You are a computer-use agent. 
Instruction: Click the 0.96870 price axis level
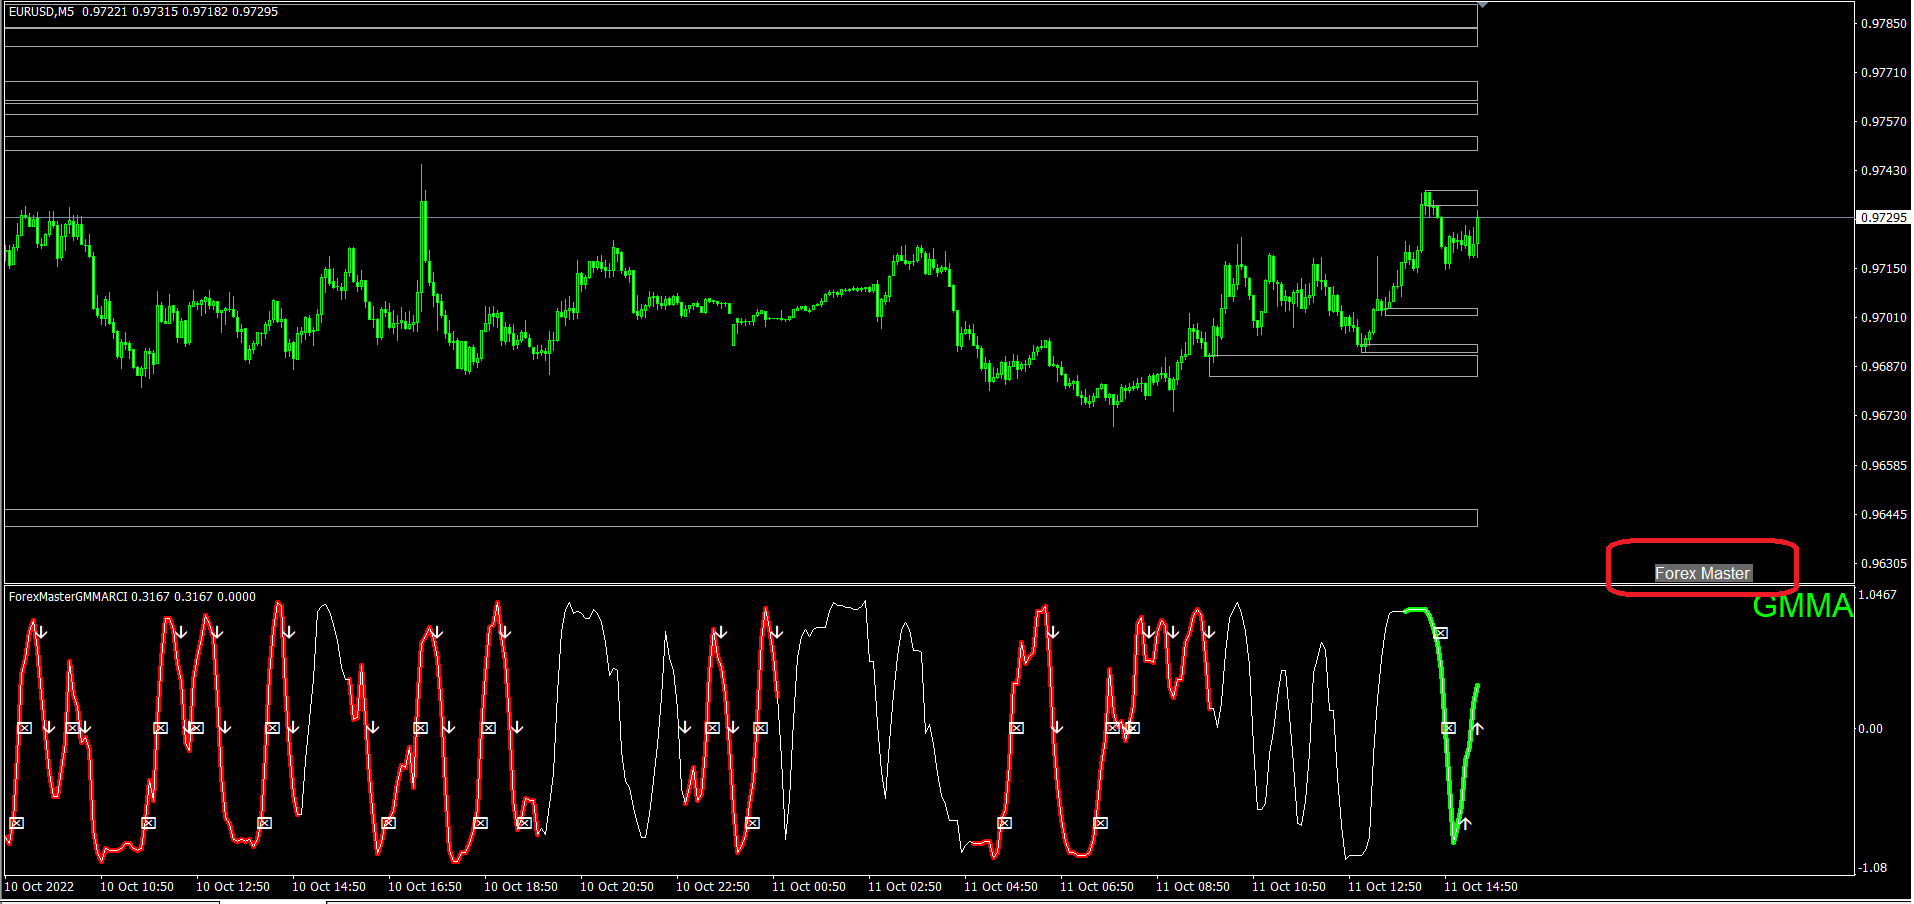tap(1884, 367)
